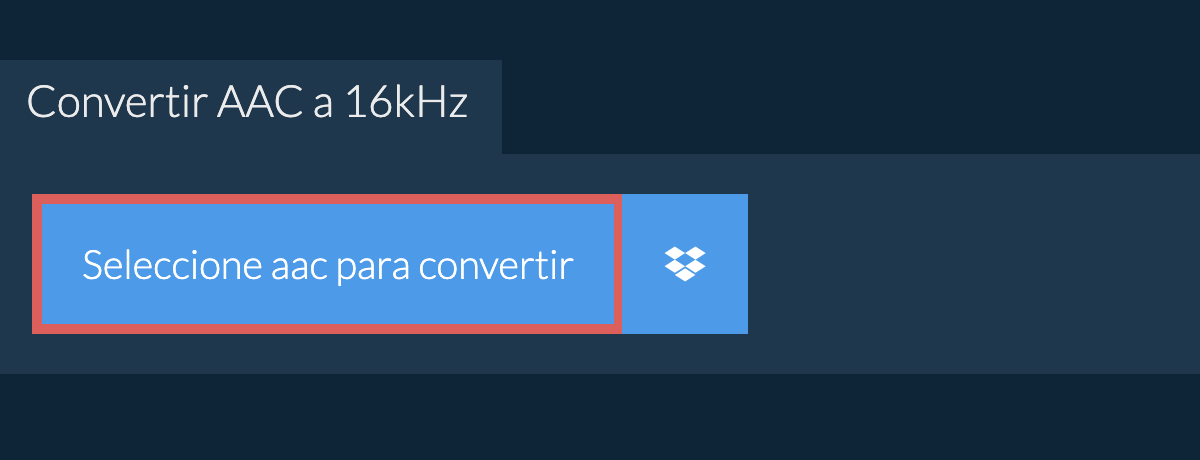The width and height of the screenshot is (1200, 460).
Task: Choose an AAC file from Dropbox
Action: tap(685, 264)
